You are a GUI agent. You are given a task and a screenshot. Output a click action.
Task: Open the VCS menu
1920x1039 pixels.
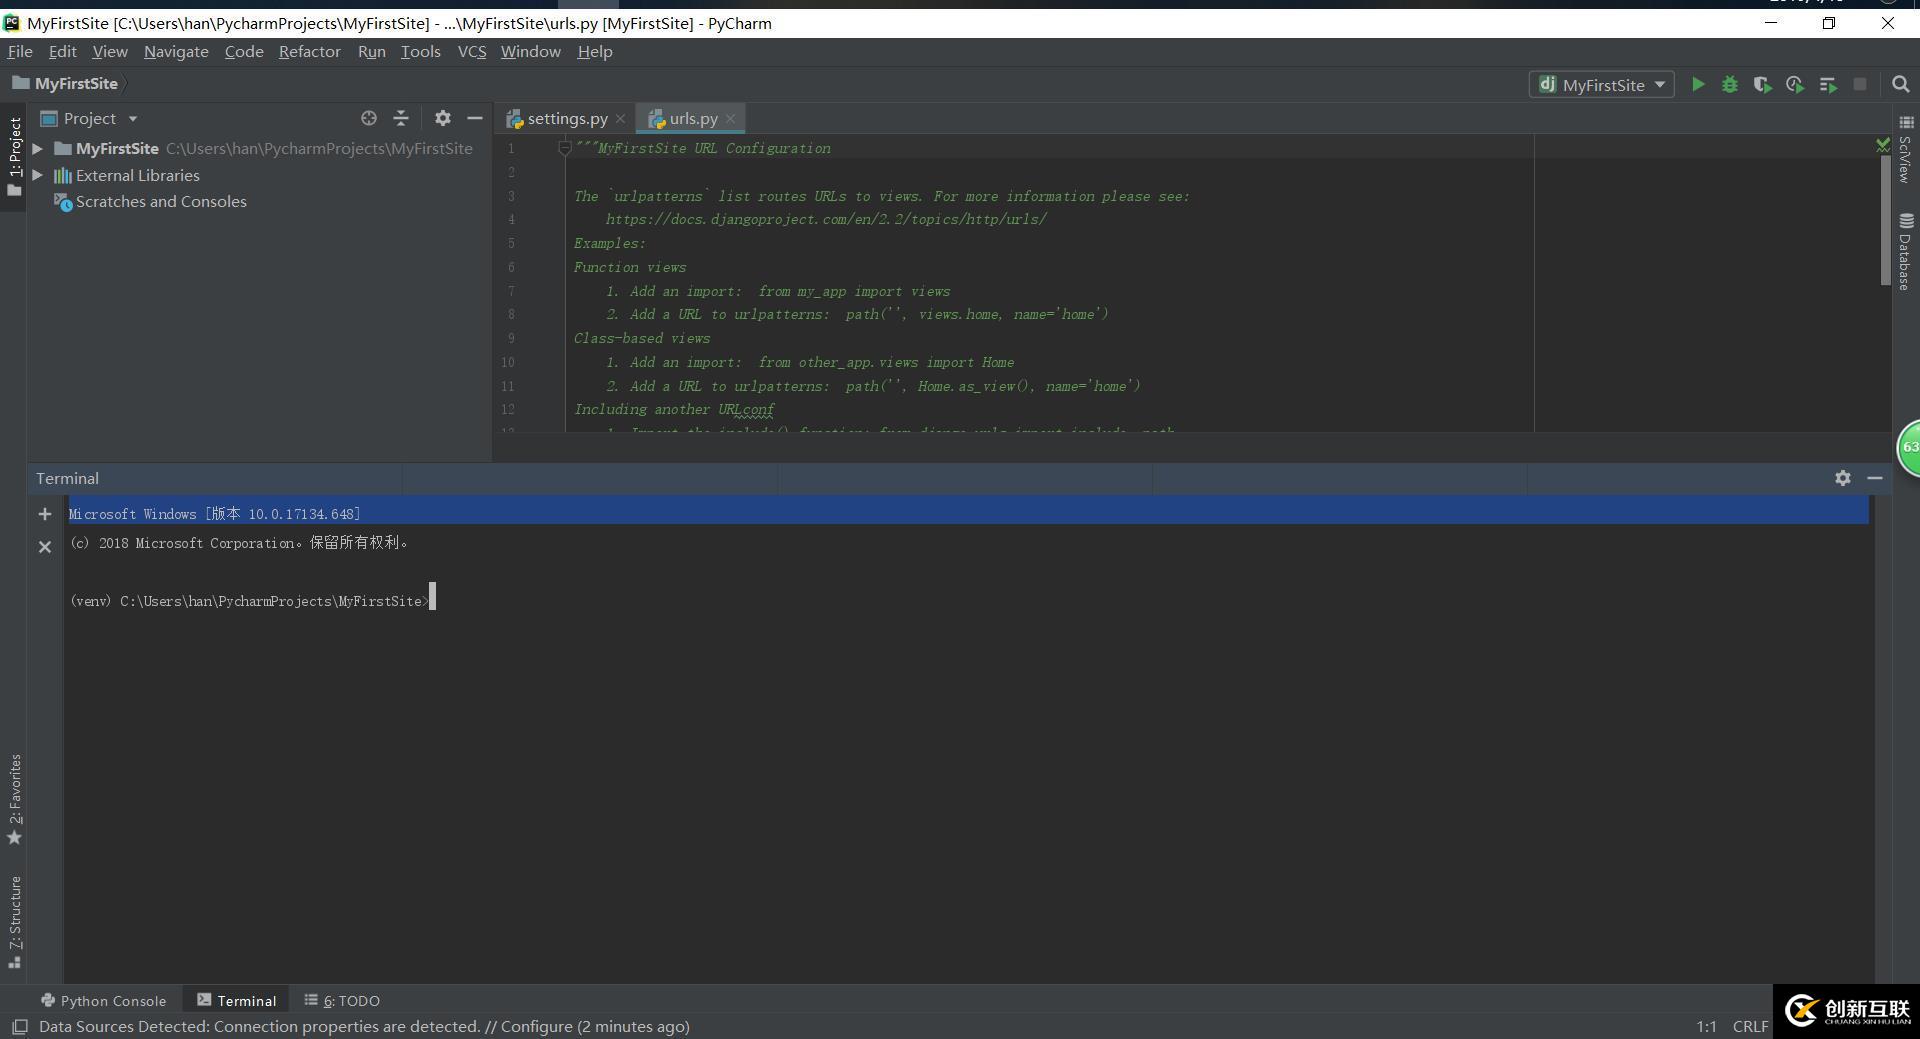pos(471,52)
